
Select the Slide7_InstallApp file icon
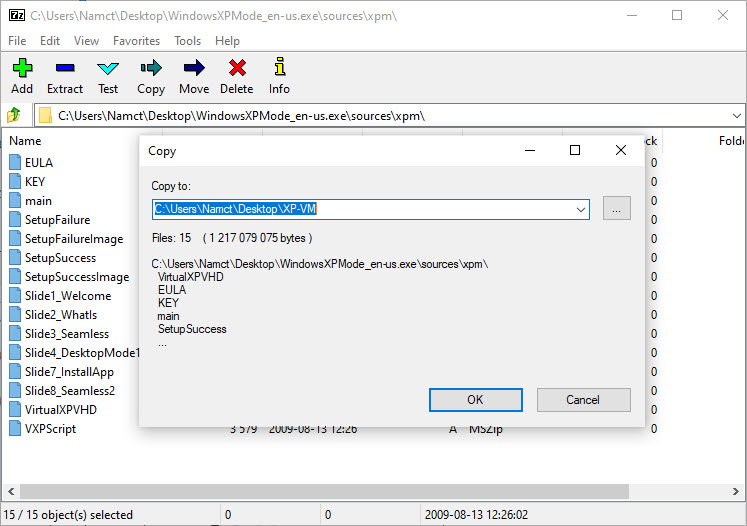tap(15, 372)
